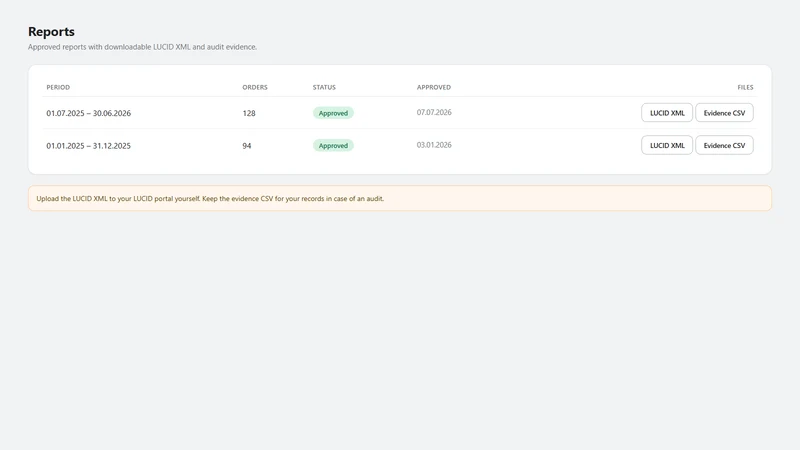Click the STATUS column header
The width and height of the screenshot is (800, 450).
pos(324,87)
